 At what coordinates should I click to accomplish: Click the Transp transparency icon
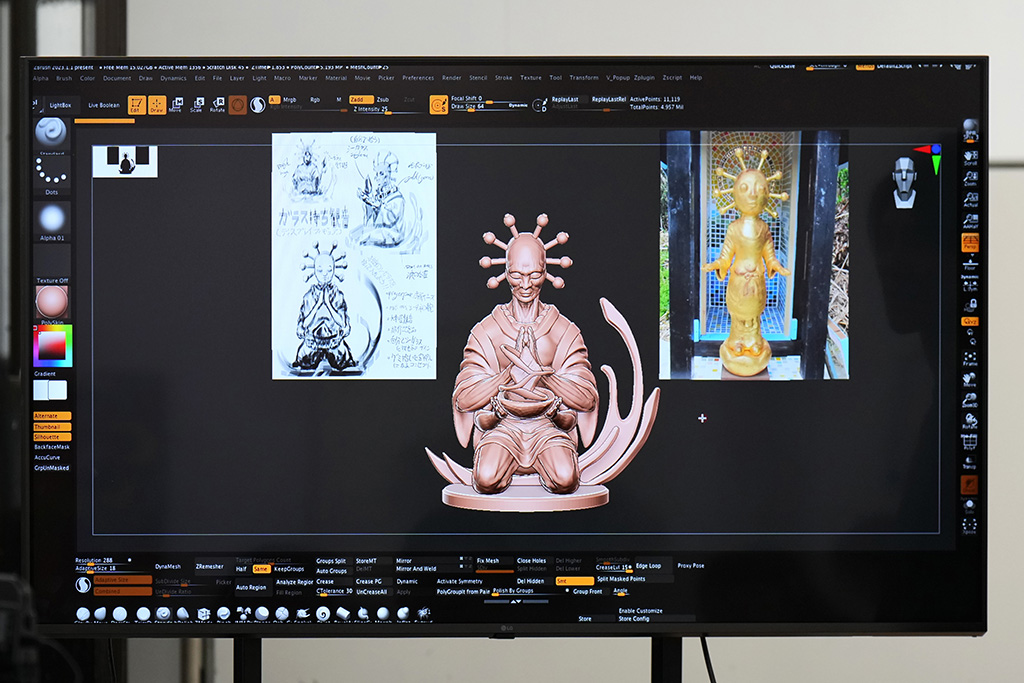[970, 462]
